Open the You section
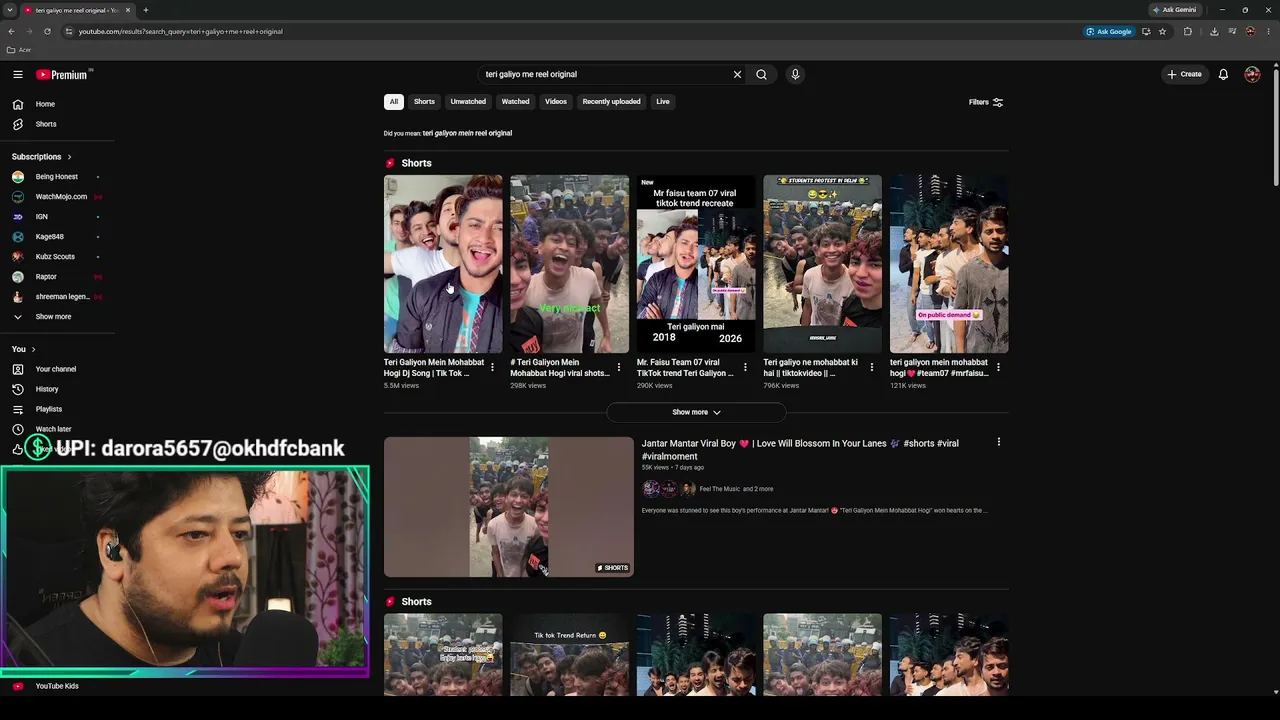Image resolution: width=1280 pixels, height=720 pixels. coord(24,349)
